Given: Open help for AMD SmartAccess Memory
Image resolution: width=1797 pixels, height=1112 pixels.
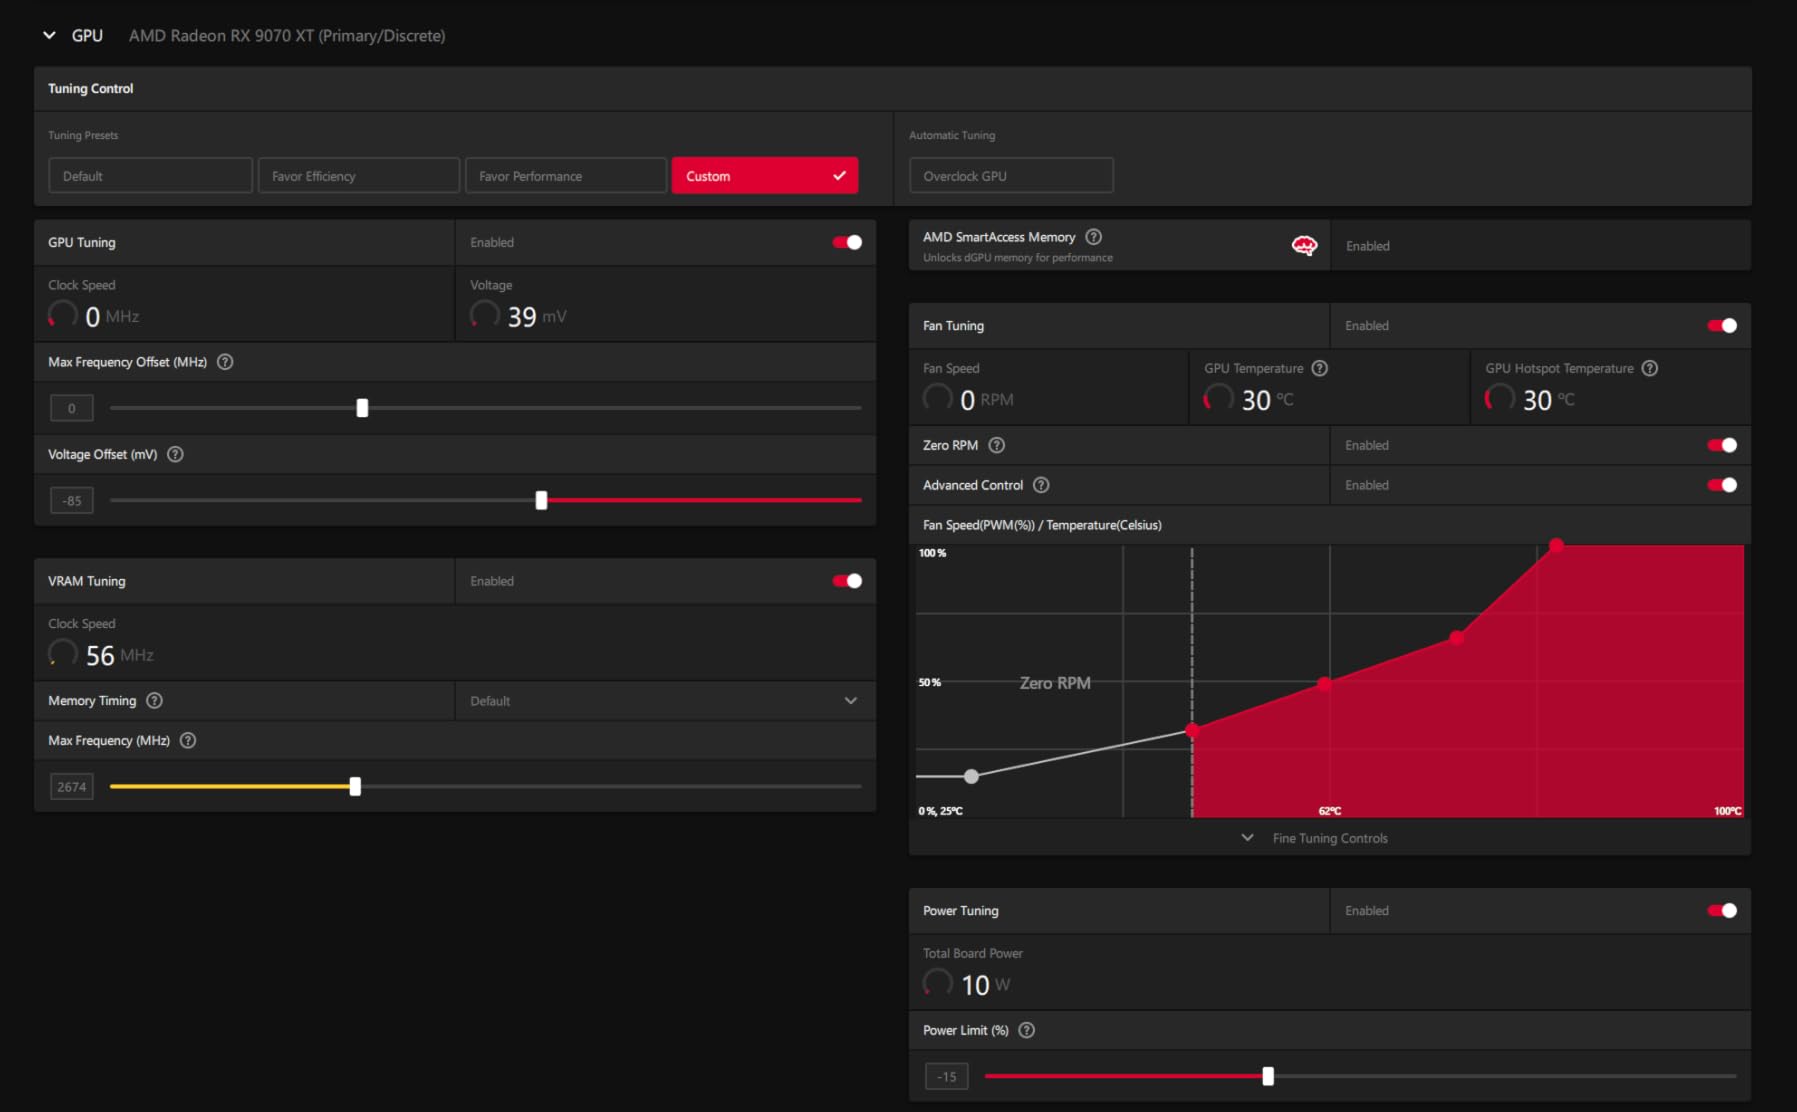Looking at the screenshot, I should click(x=1094, y=237).
